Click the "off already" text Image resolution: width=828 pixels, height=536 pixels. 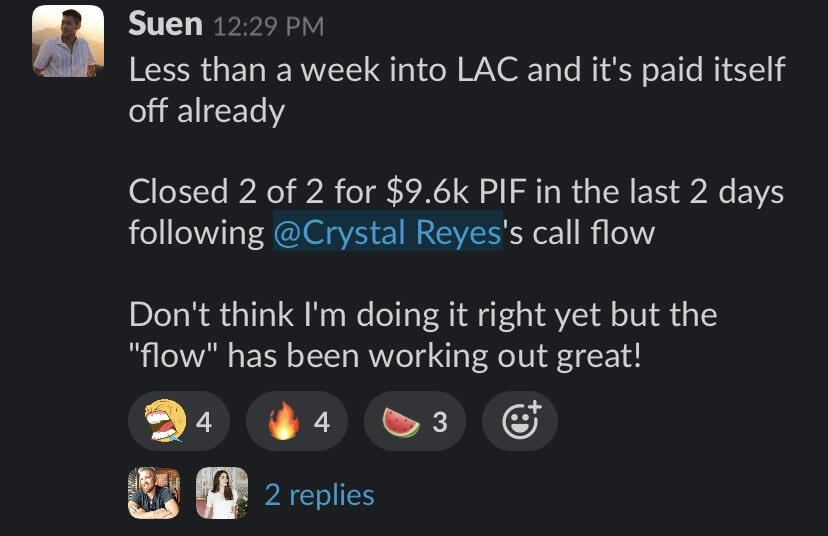point(206,110)
